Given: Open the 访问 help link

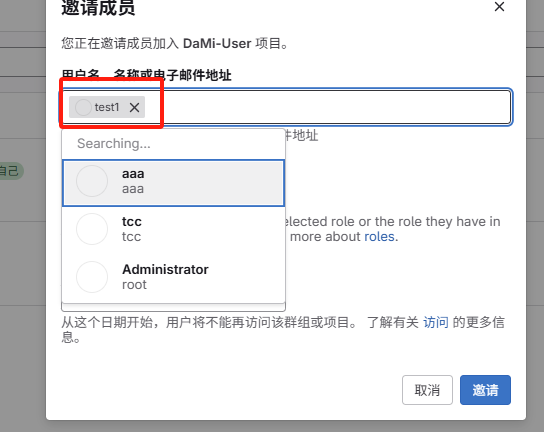Looking at the screenshot, I should [436, 322].
